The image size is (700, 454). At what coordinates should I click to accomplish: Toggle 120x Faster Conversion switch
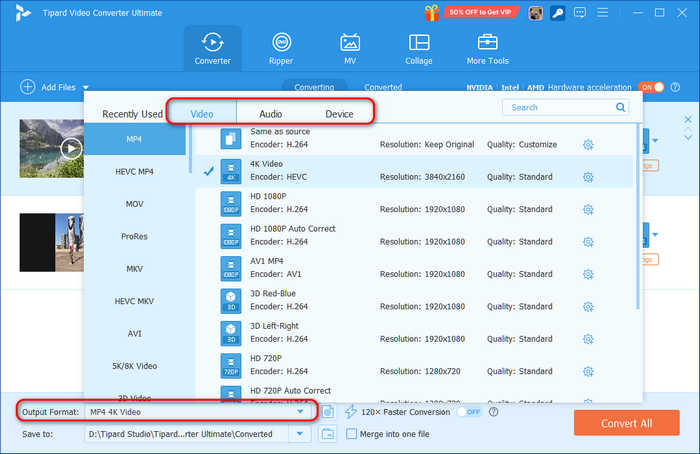click(x=470, y=412)
